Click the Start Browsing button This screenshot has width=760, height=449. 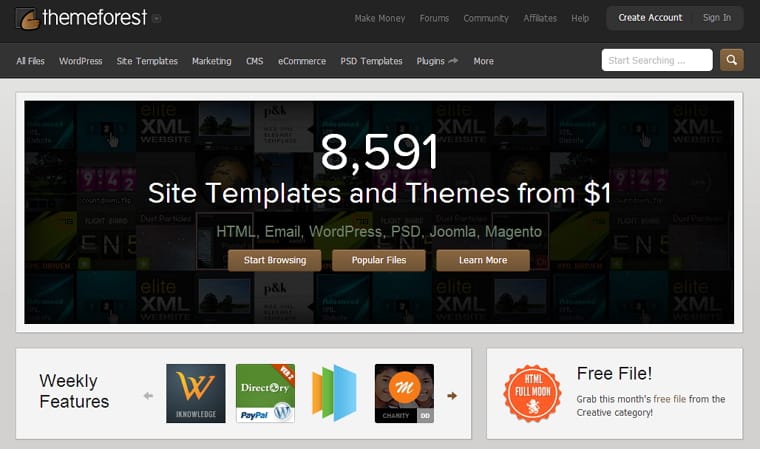(x=275, y=260)
